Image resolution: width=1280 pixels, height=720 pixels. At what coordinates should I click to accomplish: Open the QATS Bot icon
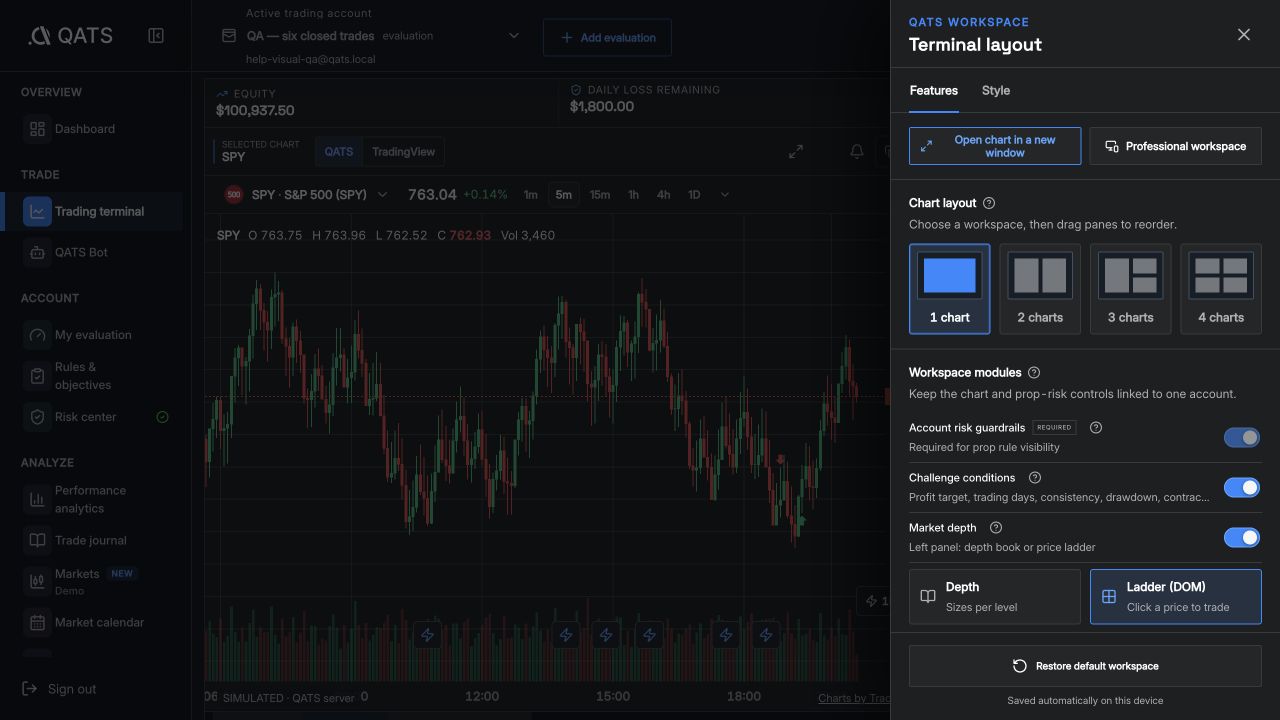coord(37,252)
